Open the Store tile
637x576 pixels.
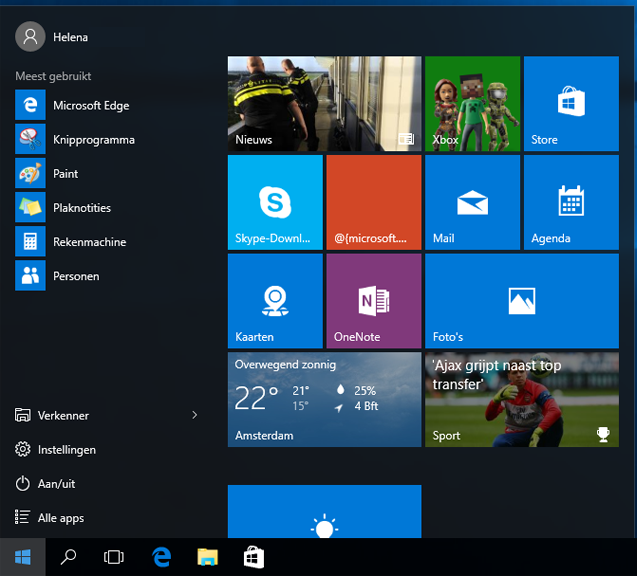click(x=571, y=104)
